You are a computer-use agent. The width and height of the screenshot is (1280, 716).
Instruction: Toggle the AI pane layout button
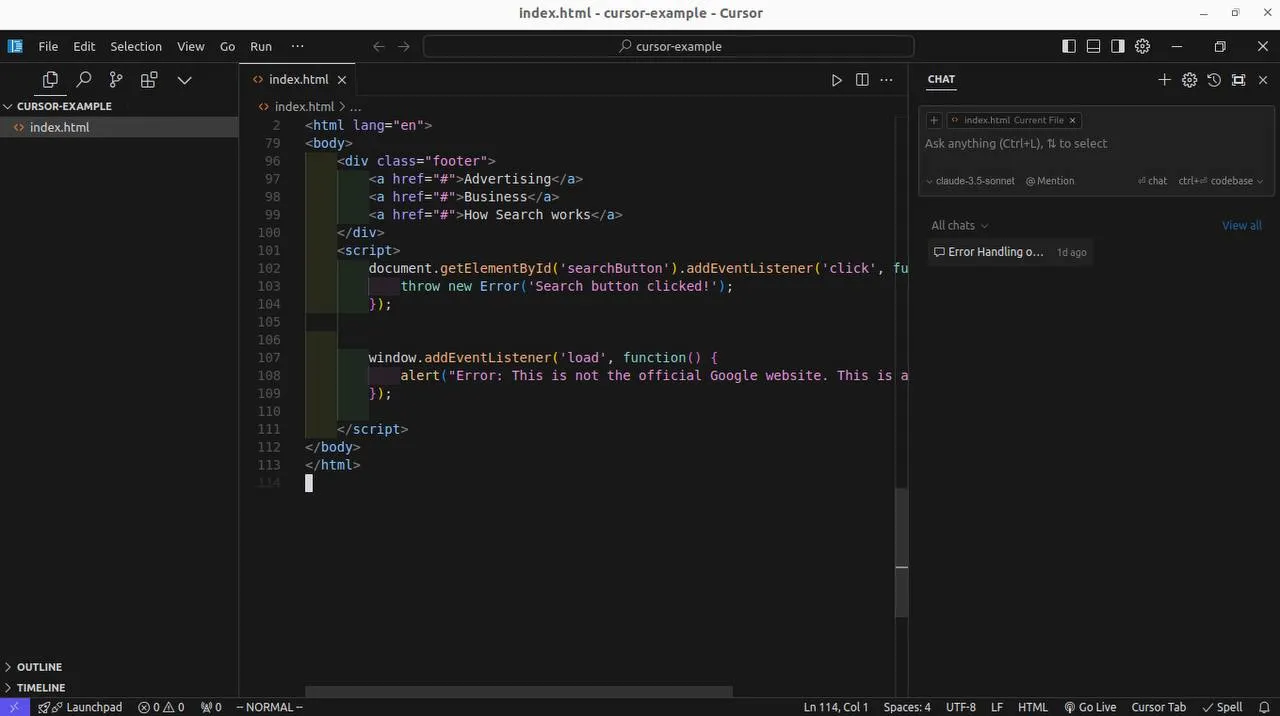(1118, 46)
